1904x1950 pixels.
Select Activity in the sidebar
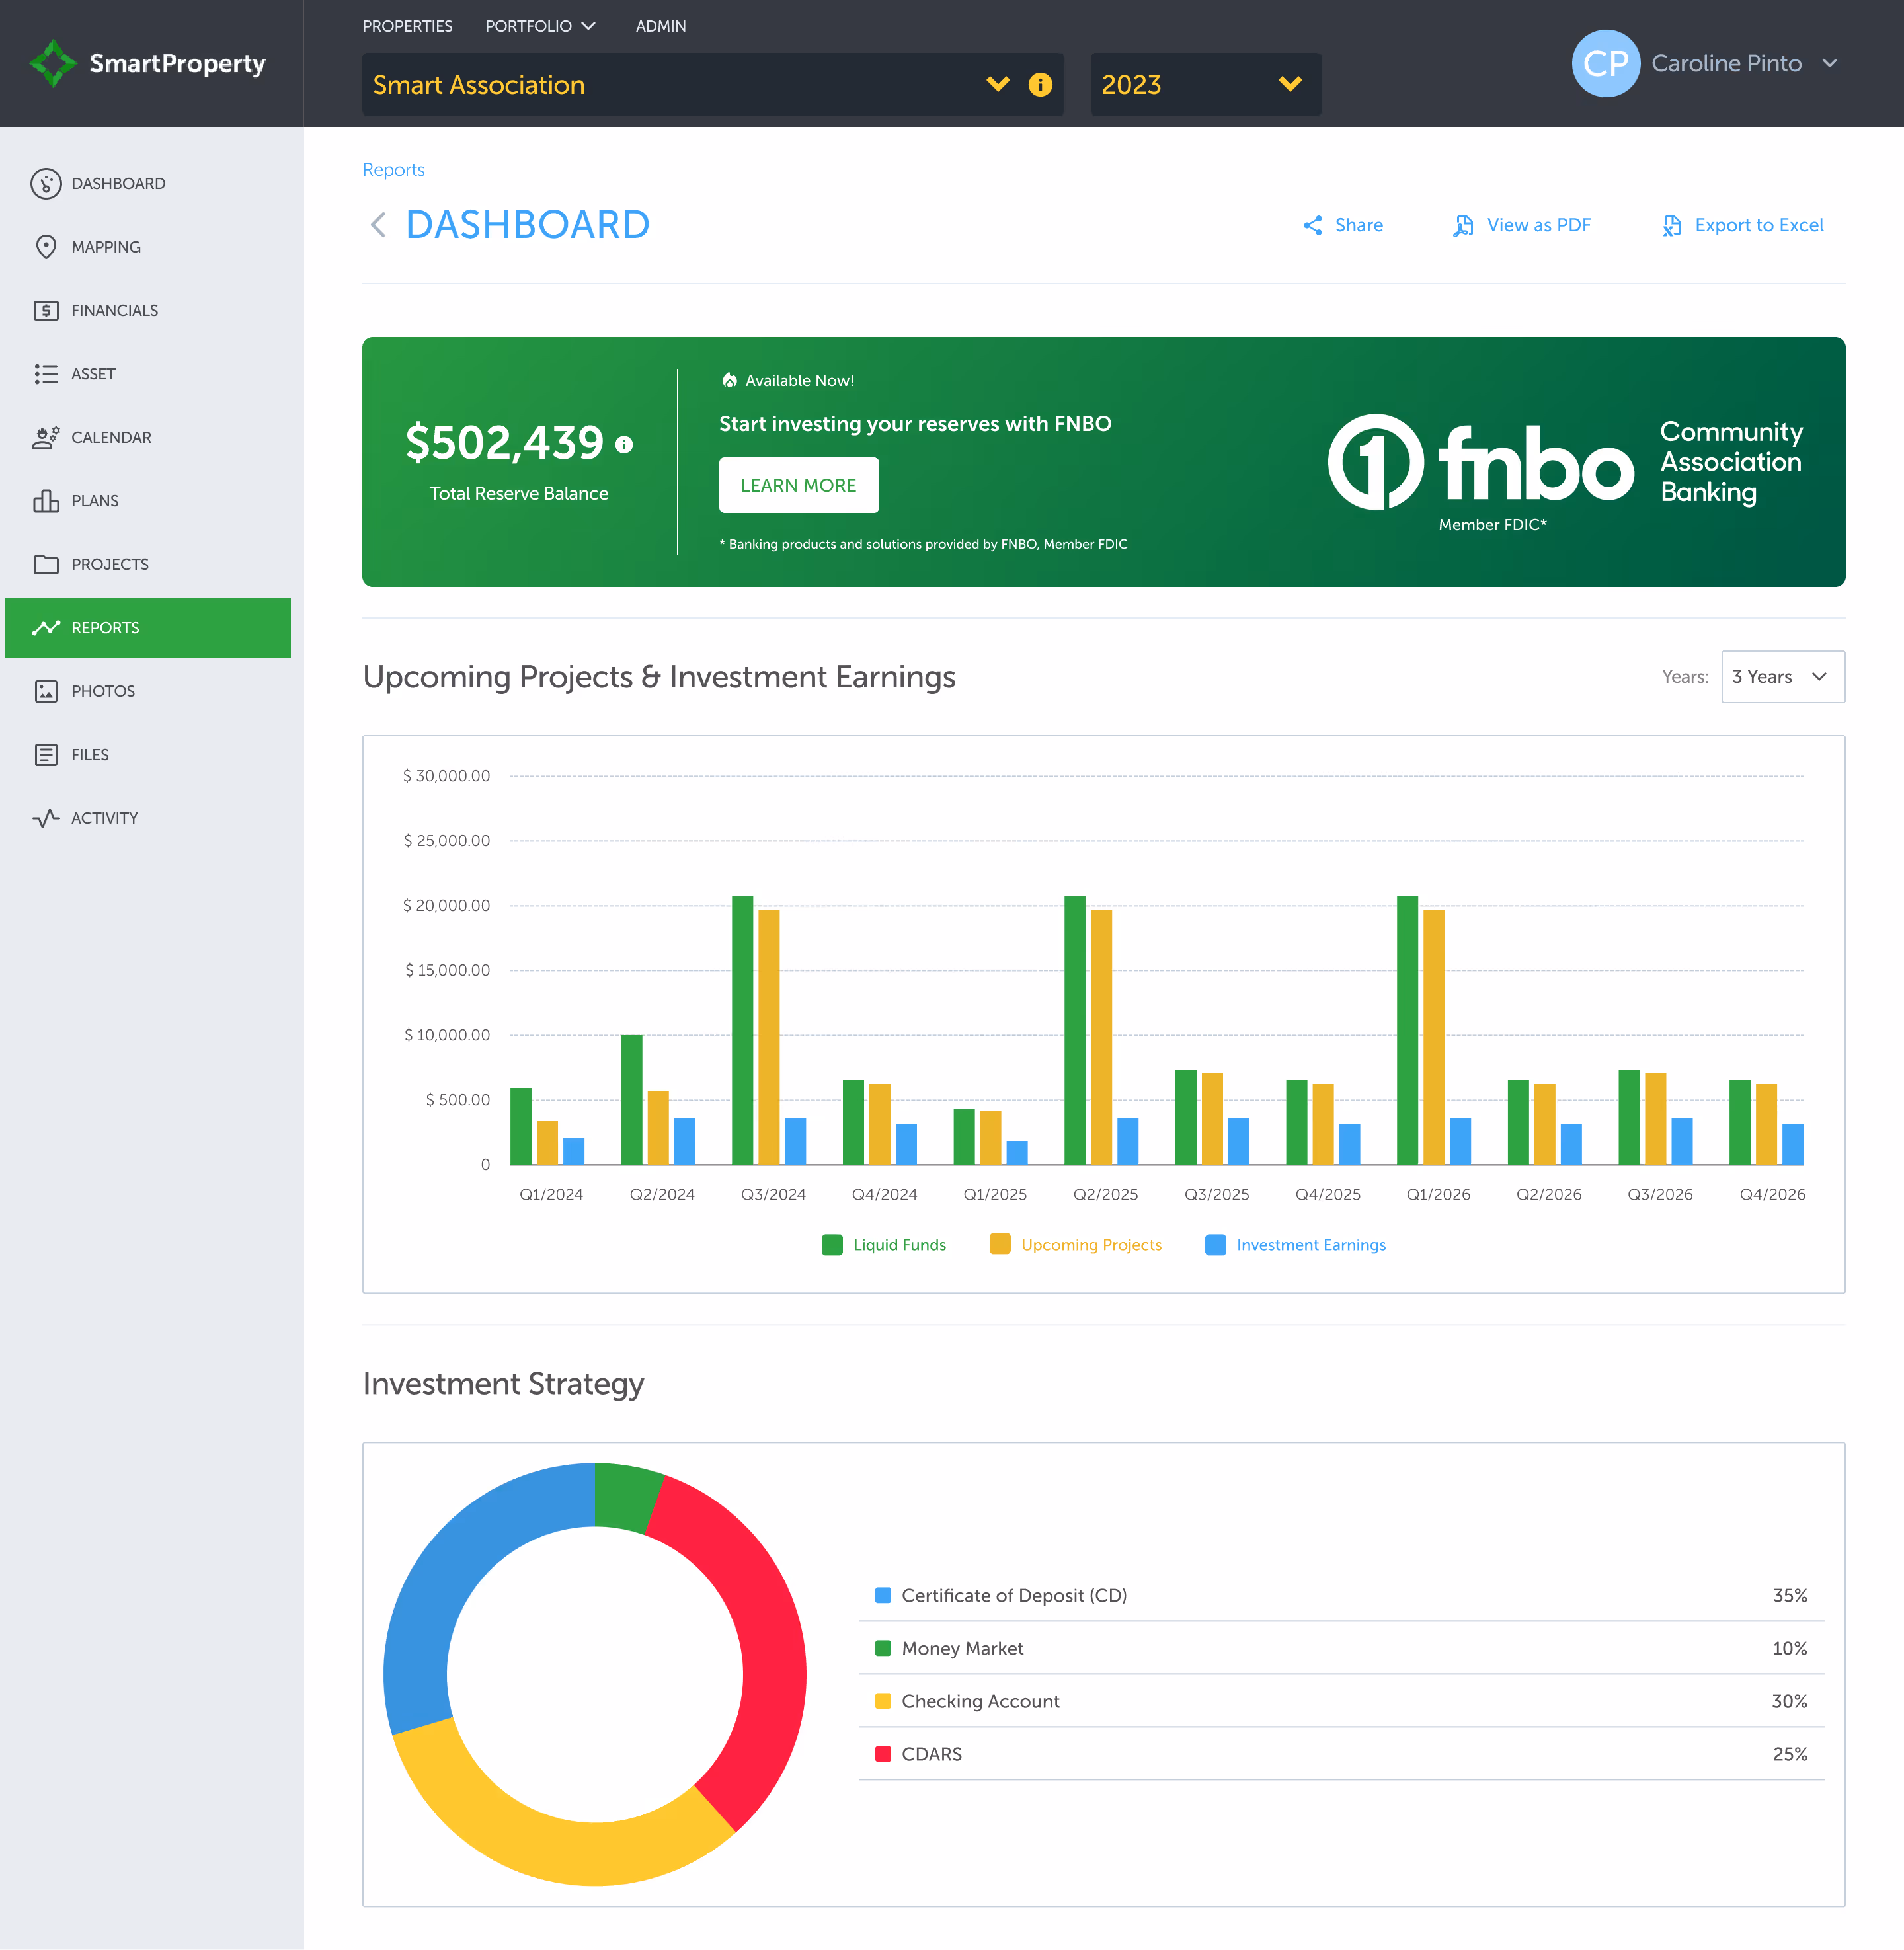click(148, 819)
